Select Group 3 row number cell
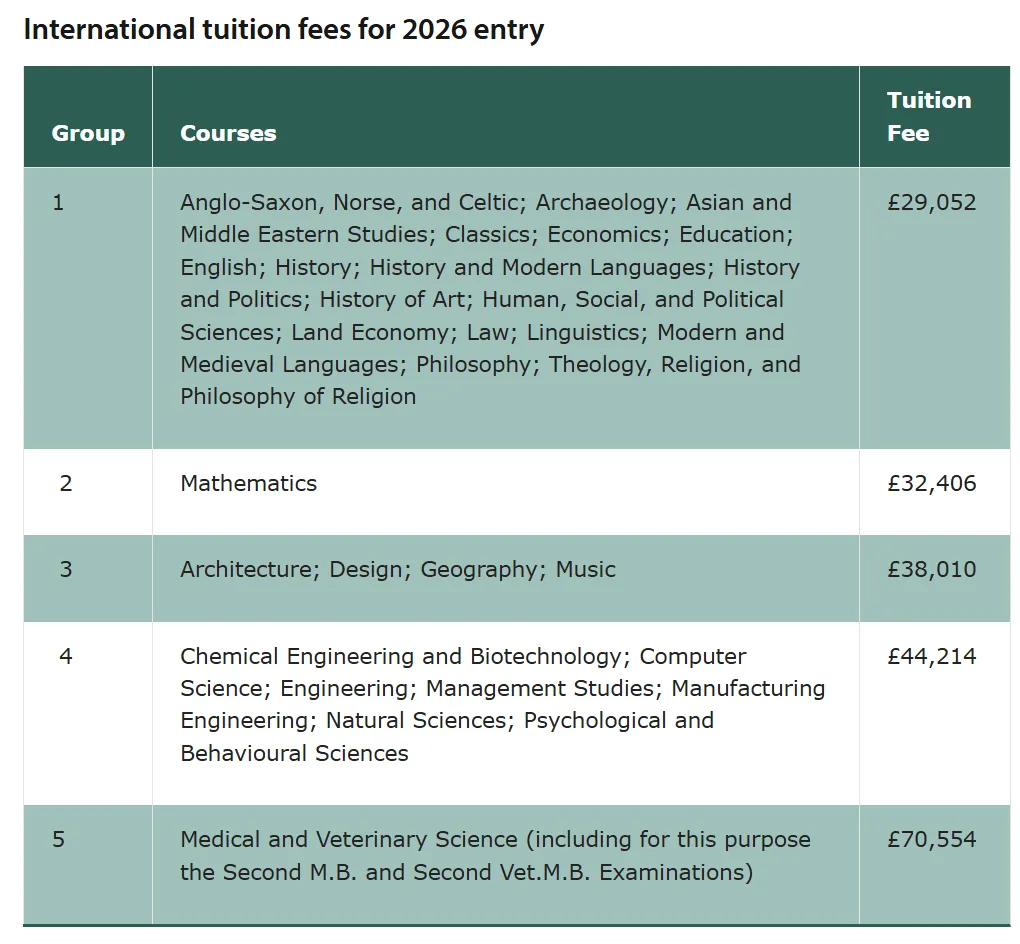The width and height of the screenshot is (1020, 944). pyautogui.click(x=58, y=568)
